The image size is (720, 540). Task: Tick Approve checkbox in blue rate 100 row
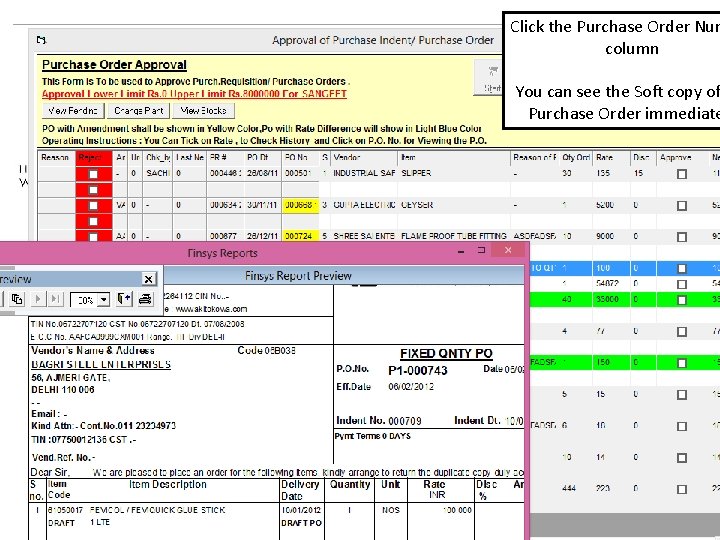[x=682, y=269]
